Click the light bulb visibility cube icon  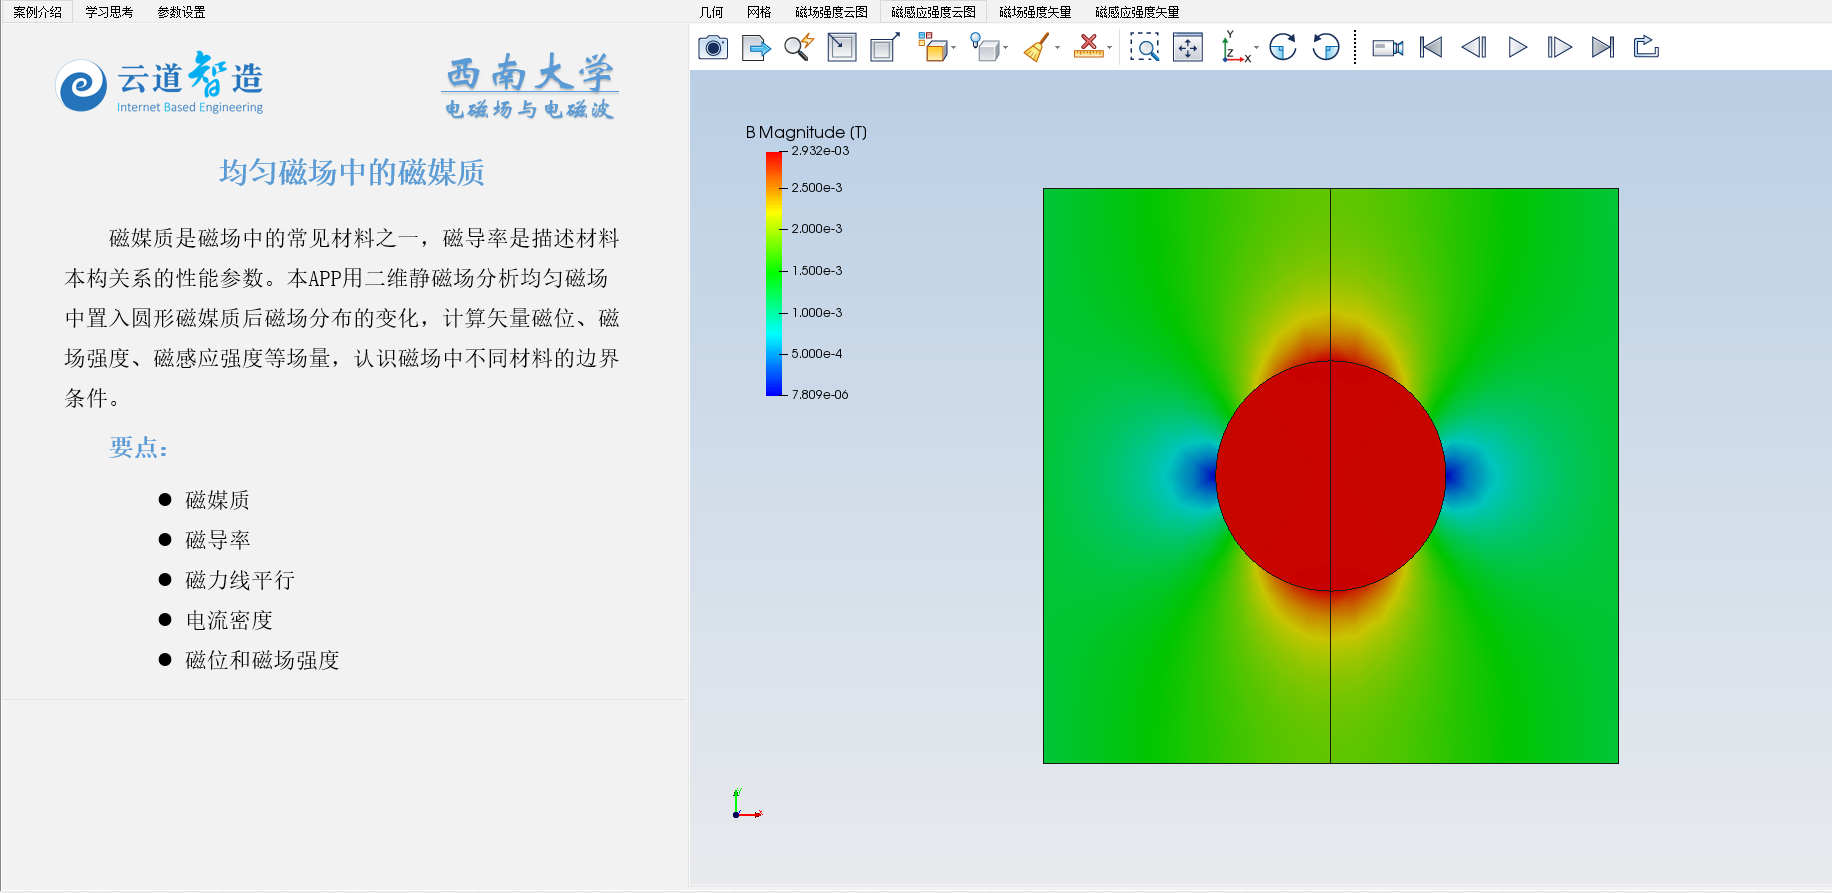click(x=985, y=47)
